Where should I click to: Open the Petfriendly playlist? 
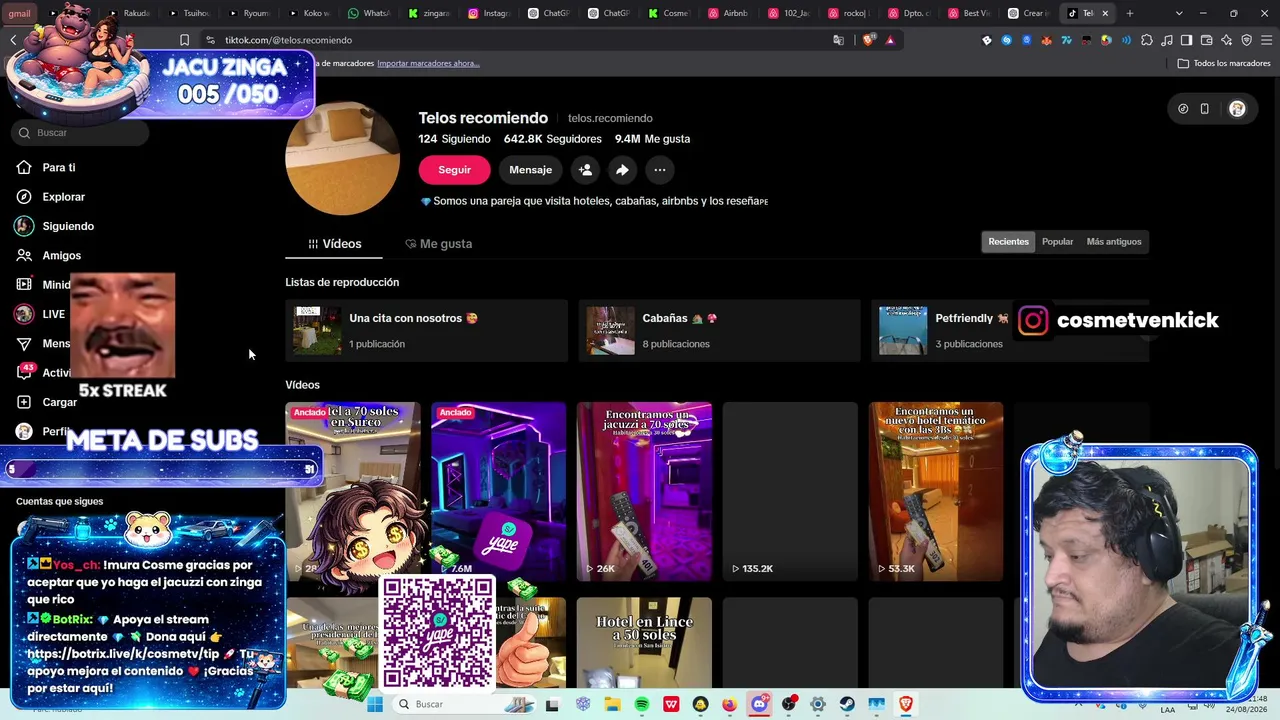[1010, 331]
